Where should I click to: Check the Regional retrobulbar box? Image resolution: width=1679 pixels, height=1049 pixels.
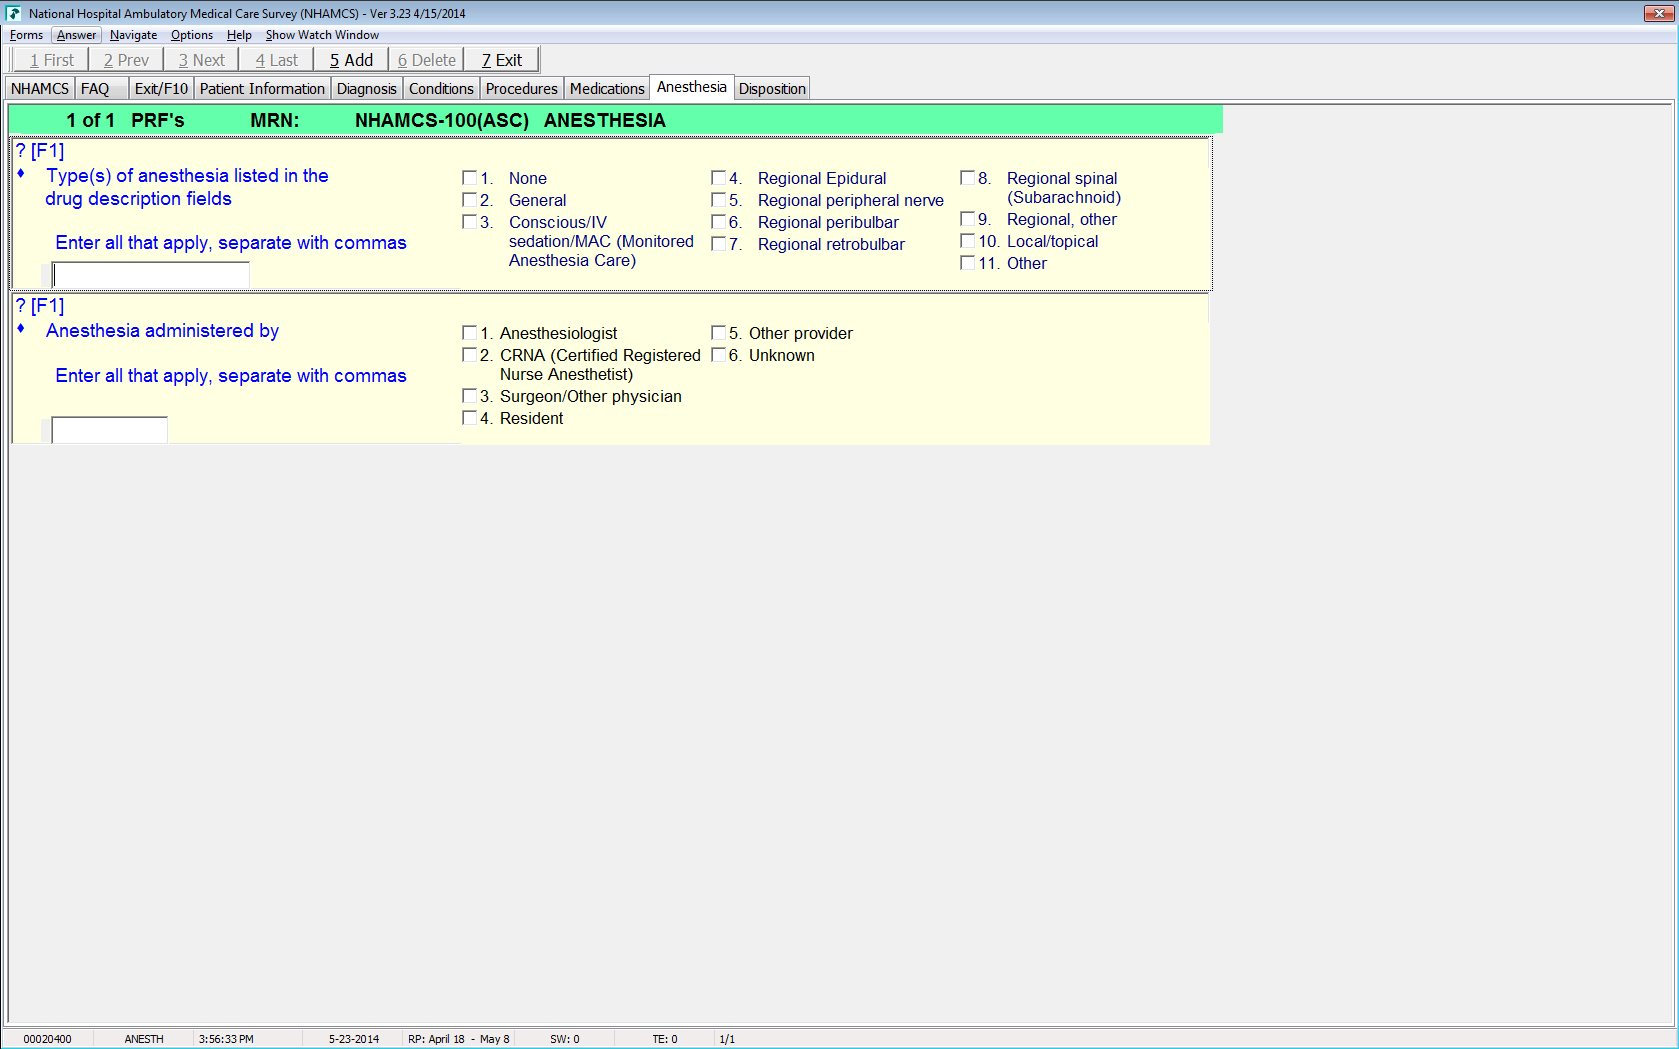pyautogui.click(x=718, y=244)
